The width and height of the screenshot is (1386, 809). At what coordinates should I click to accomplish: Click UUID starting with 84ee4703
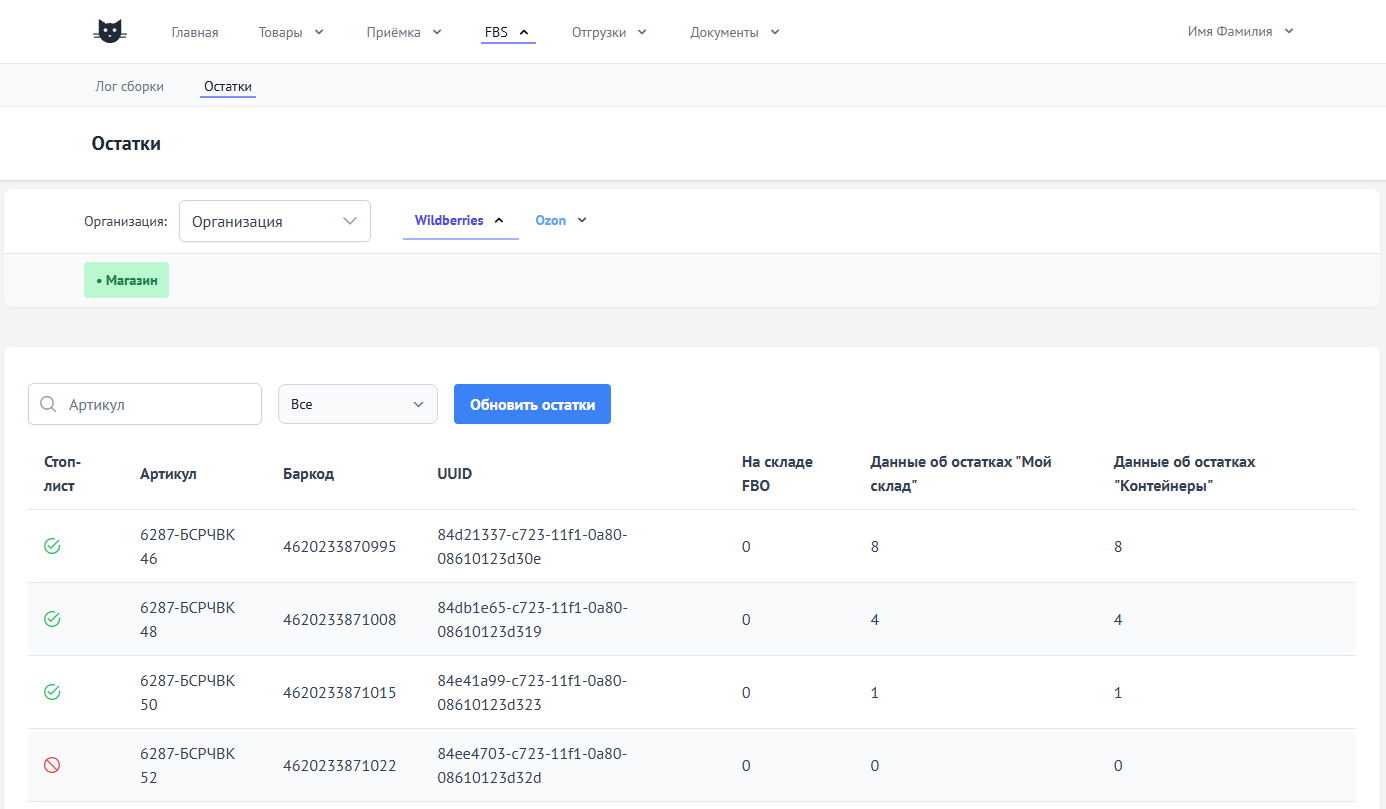point(532,766)
